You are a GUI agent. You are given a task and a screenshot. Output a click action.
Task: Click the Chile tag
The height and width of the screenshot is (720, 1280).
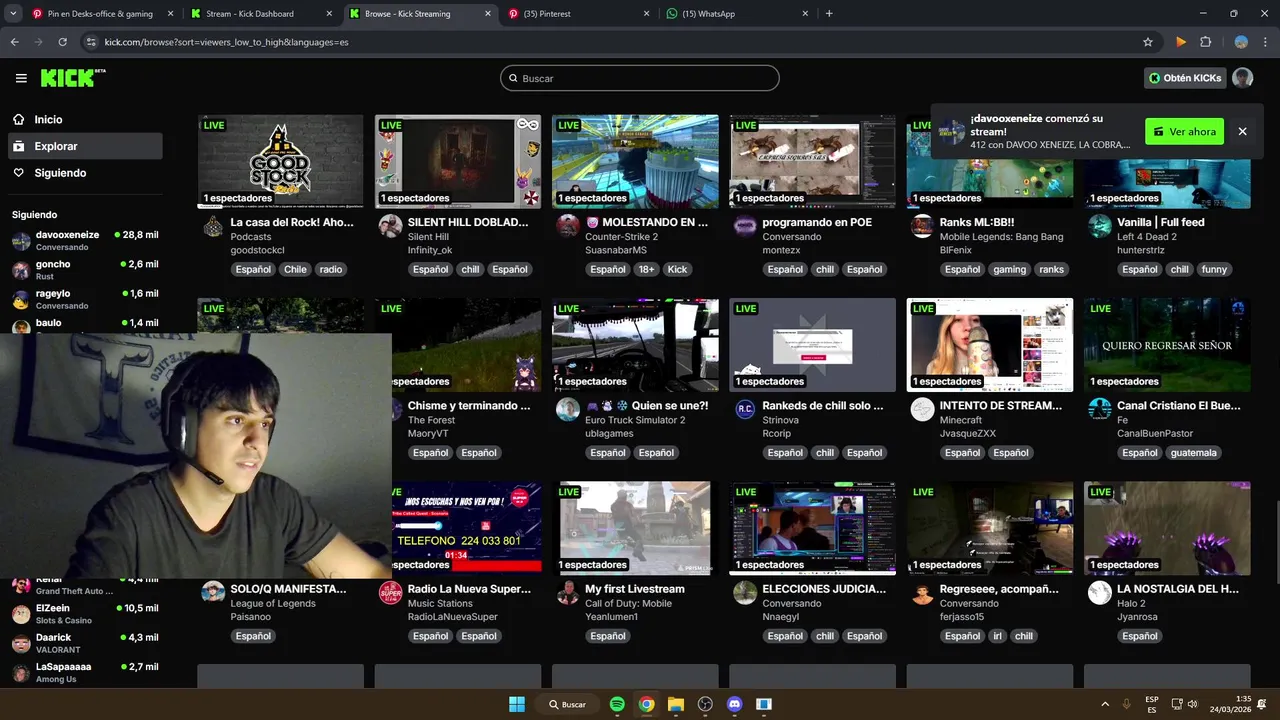coord(295,269)
